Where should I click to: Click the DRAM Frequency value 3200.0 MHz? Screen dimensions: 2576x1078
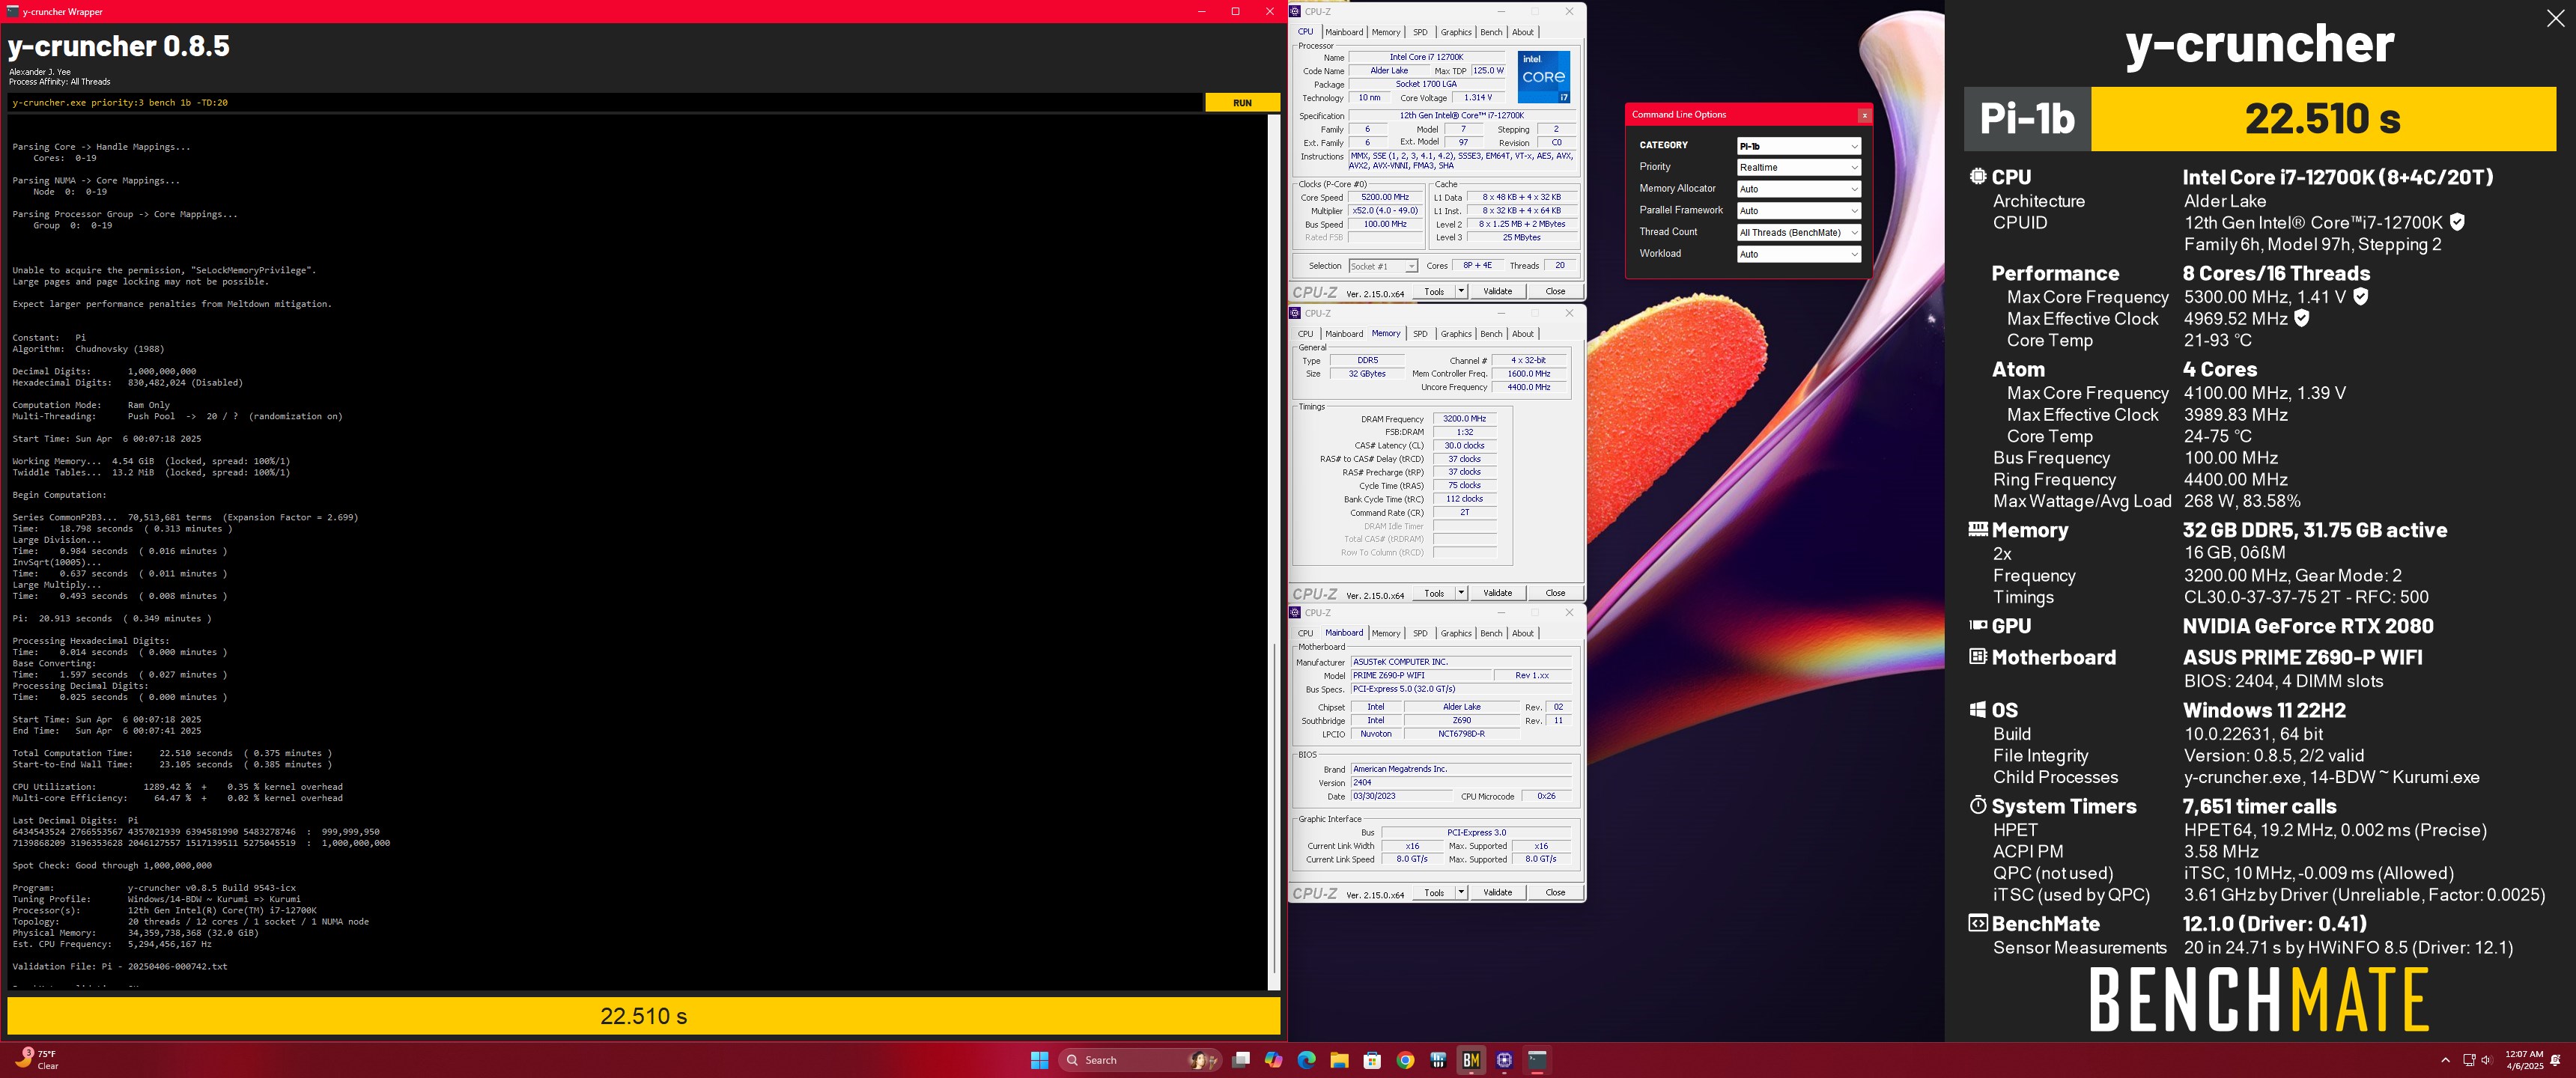click(x=1464, y=419)
